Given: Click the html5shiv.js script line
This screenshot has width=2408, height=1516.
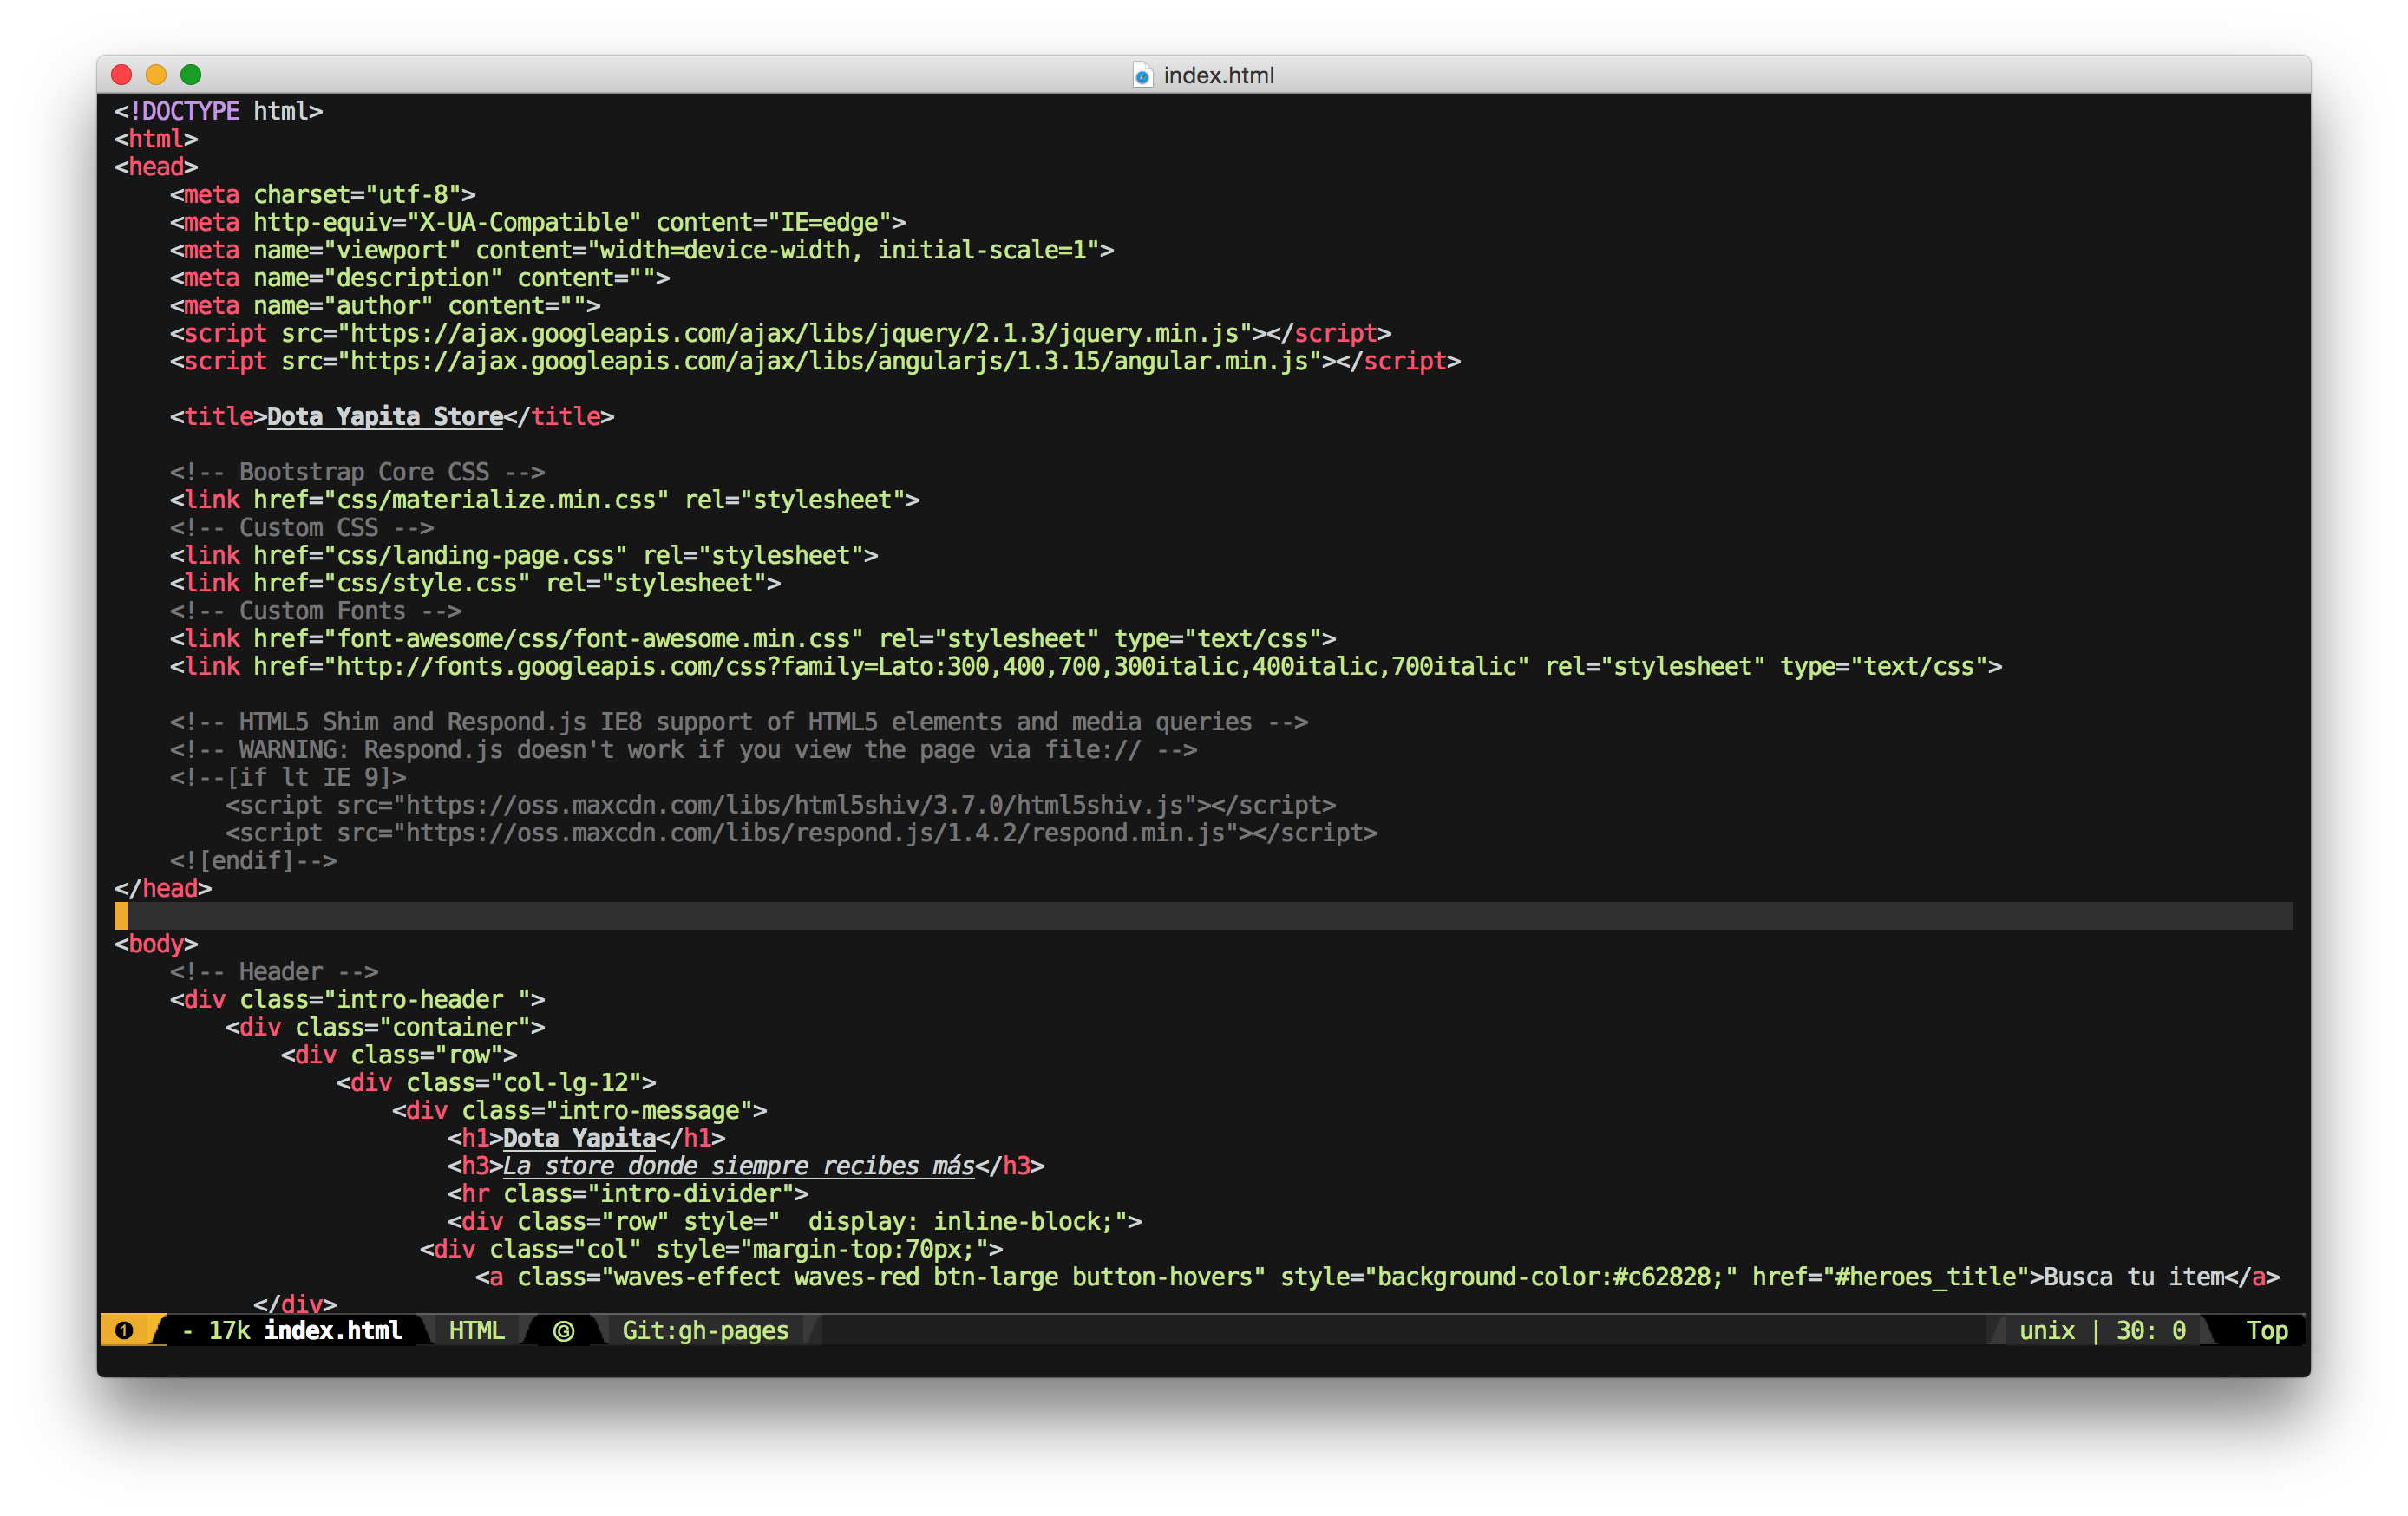Looking at the screenshot, I should [781, 805].
